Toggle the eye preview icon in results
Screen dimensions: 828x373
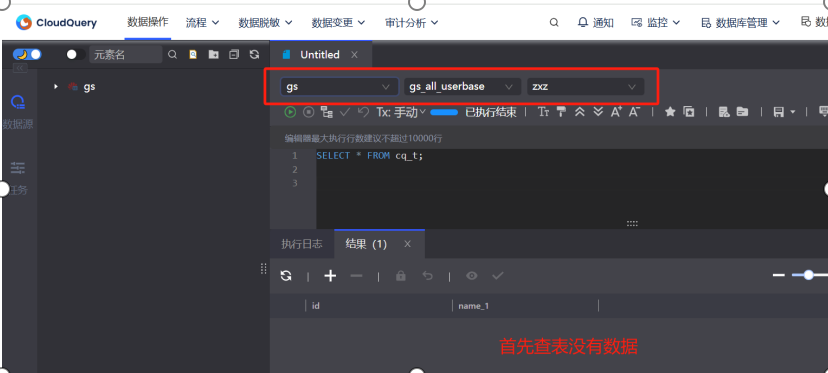point(472,276)
